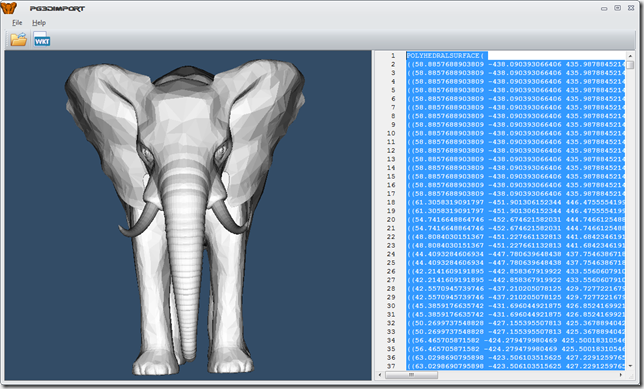The height and width of the screenshot is (389, 644).
Task: Click the coordinate text on line 22
Action: [515, 237]
